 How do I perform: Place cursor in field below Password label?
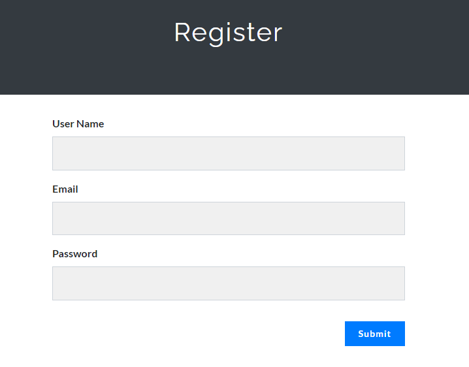[228, 283]
